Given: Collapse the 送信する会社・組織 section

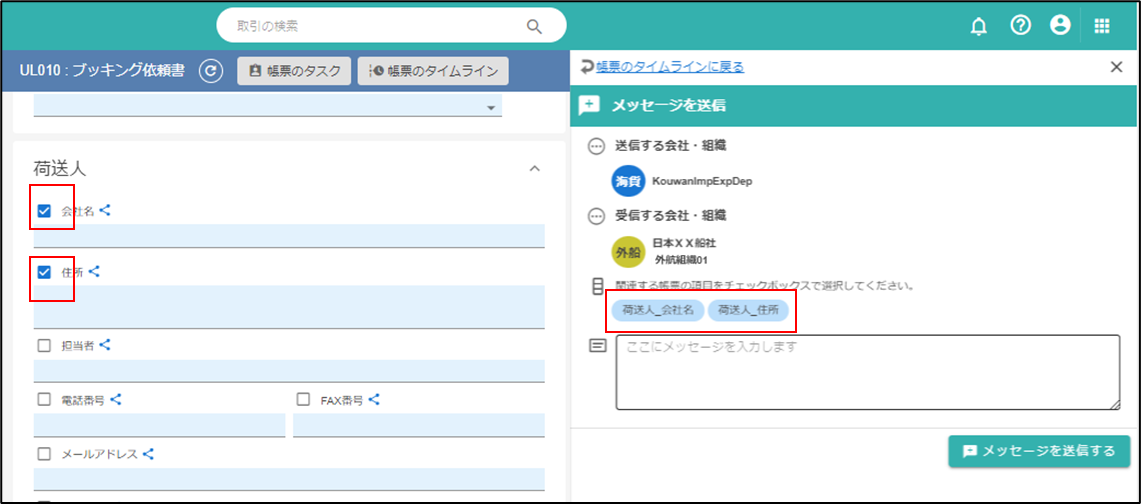Looking at the screenshot, I should 596,146.
